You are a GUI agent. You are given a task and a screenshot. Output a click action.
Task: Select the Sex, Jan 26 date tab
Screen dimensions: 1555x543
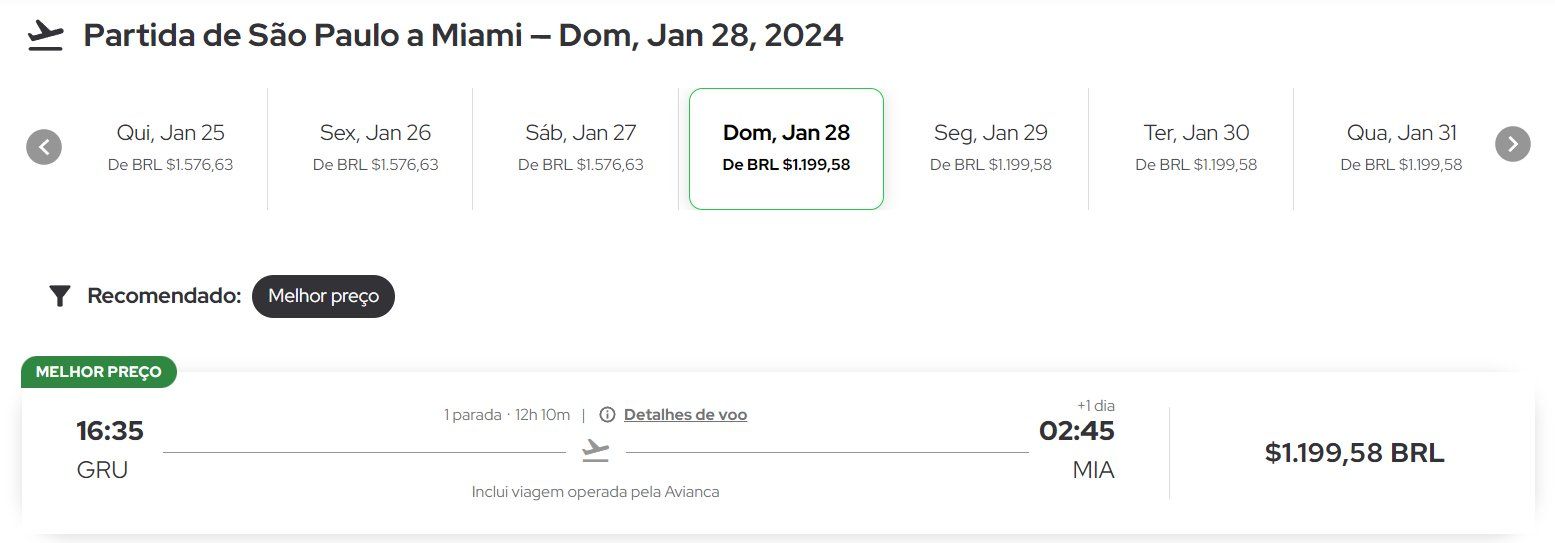point(375,148)
